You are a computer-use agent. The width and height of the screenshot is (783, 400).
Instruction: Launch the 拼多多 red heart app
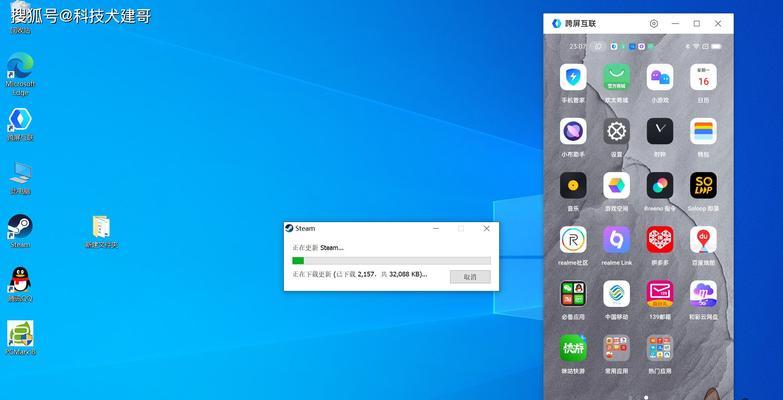[660, 240]
